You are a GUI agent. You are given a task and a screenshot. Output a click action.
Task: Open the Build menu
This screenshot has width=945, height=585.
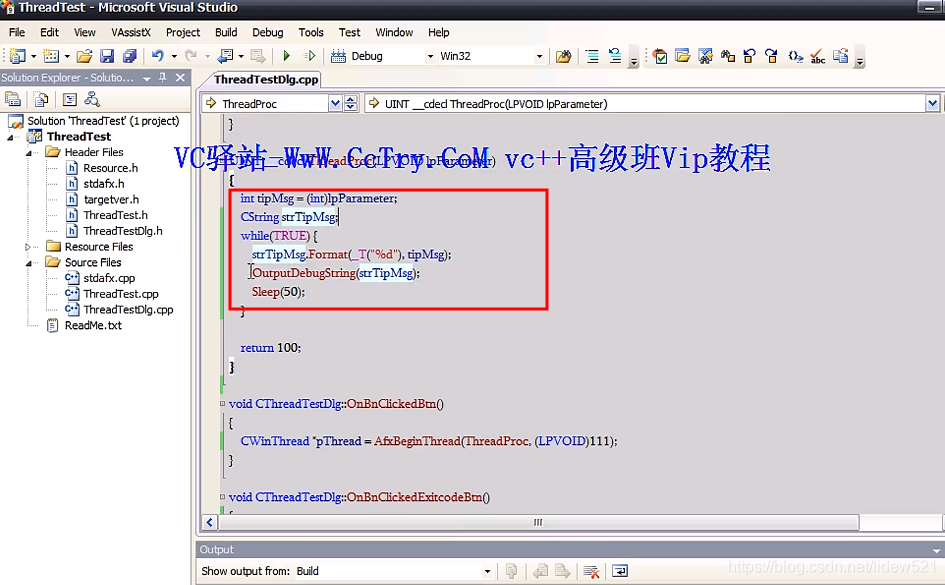pyautogui.click(x=226, y=33)
